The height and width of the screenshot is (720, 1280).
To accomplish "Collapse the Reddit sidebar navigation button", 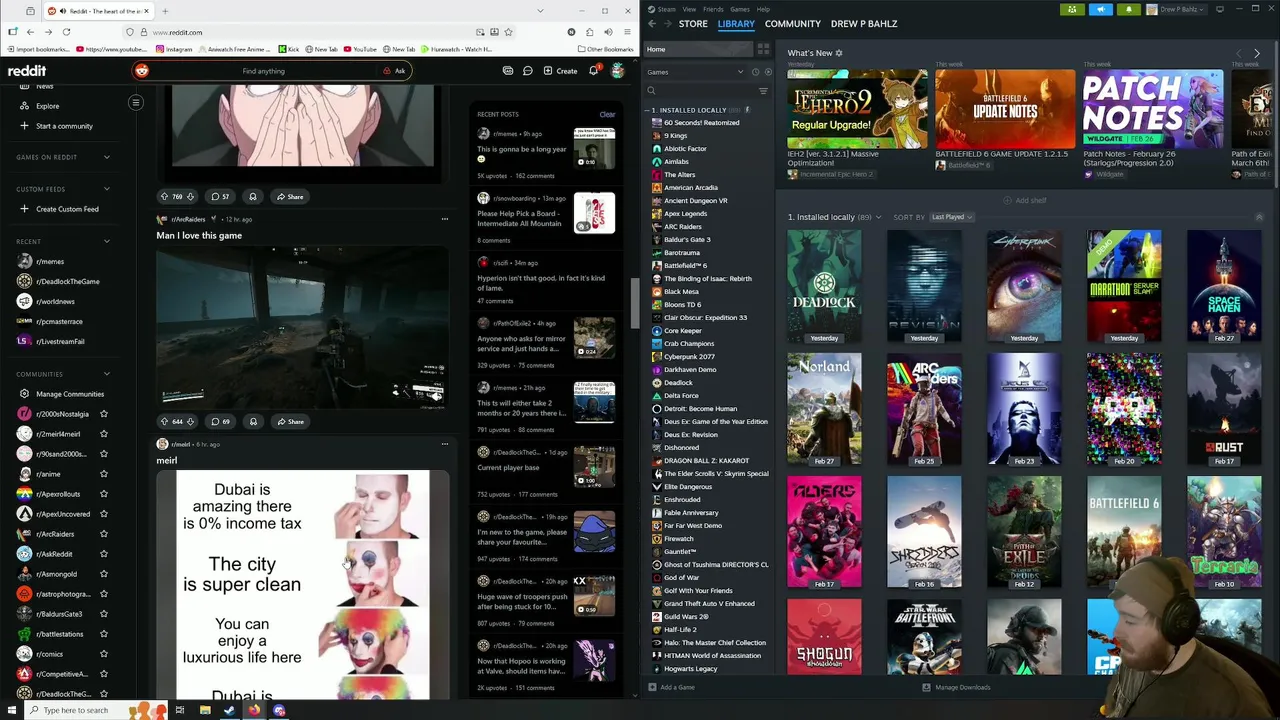I will point(136,102).
